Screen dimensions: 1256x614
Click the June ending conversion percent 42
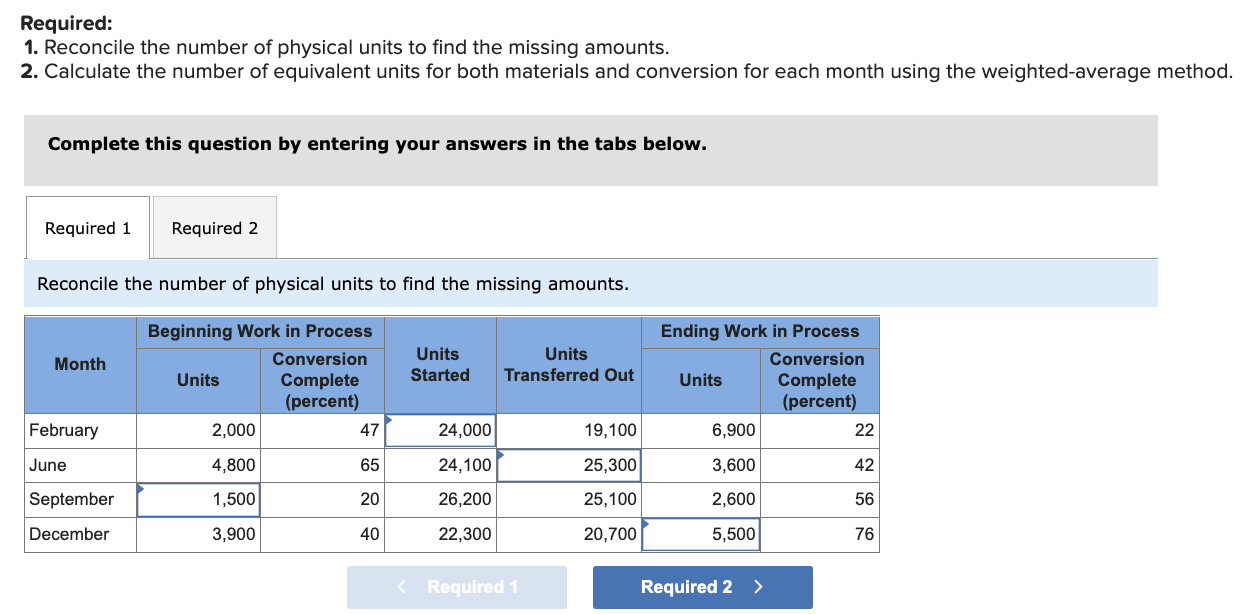pos(819,465)
